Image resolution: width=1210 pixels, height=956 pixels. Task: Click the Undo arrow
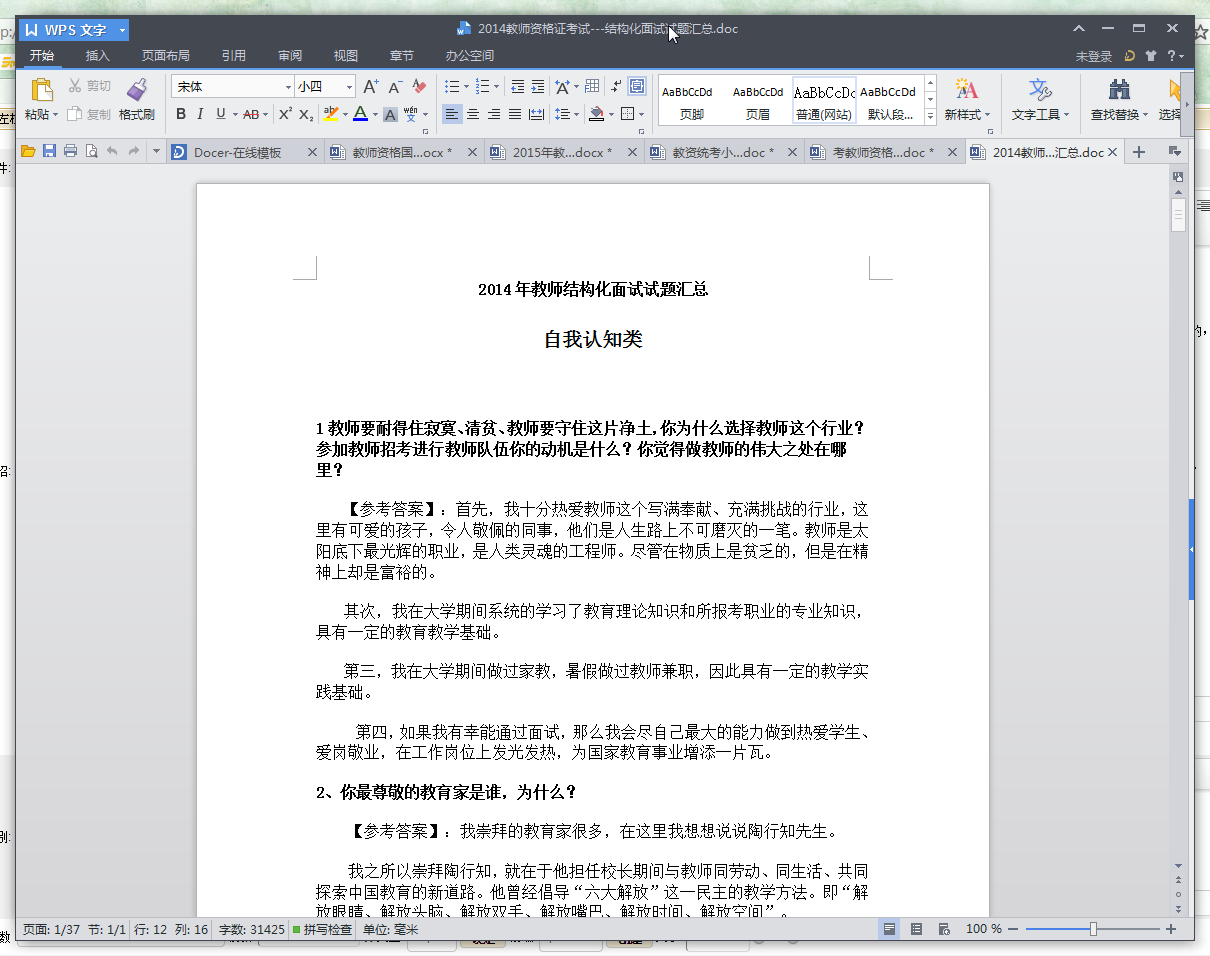[x=112, y=152]
